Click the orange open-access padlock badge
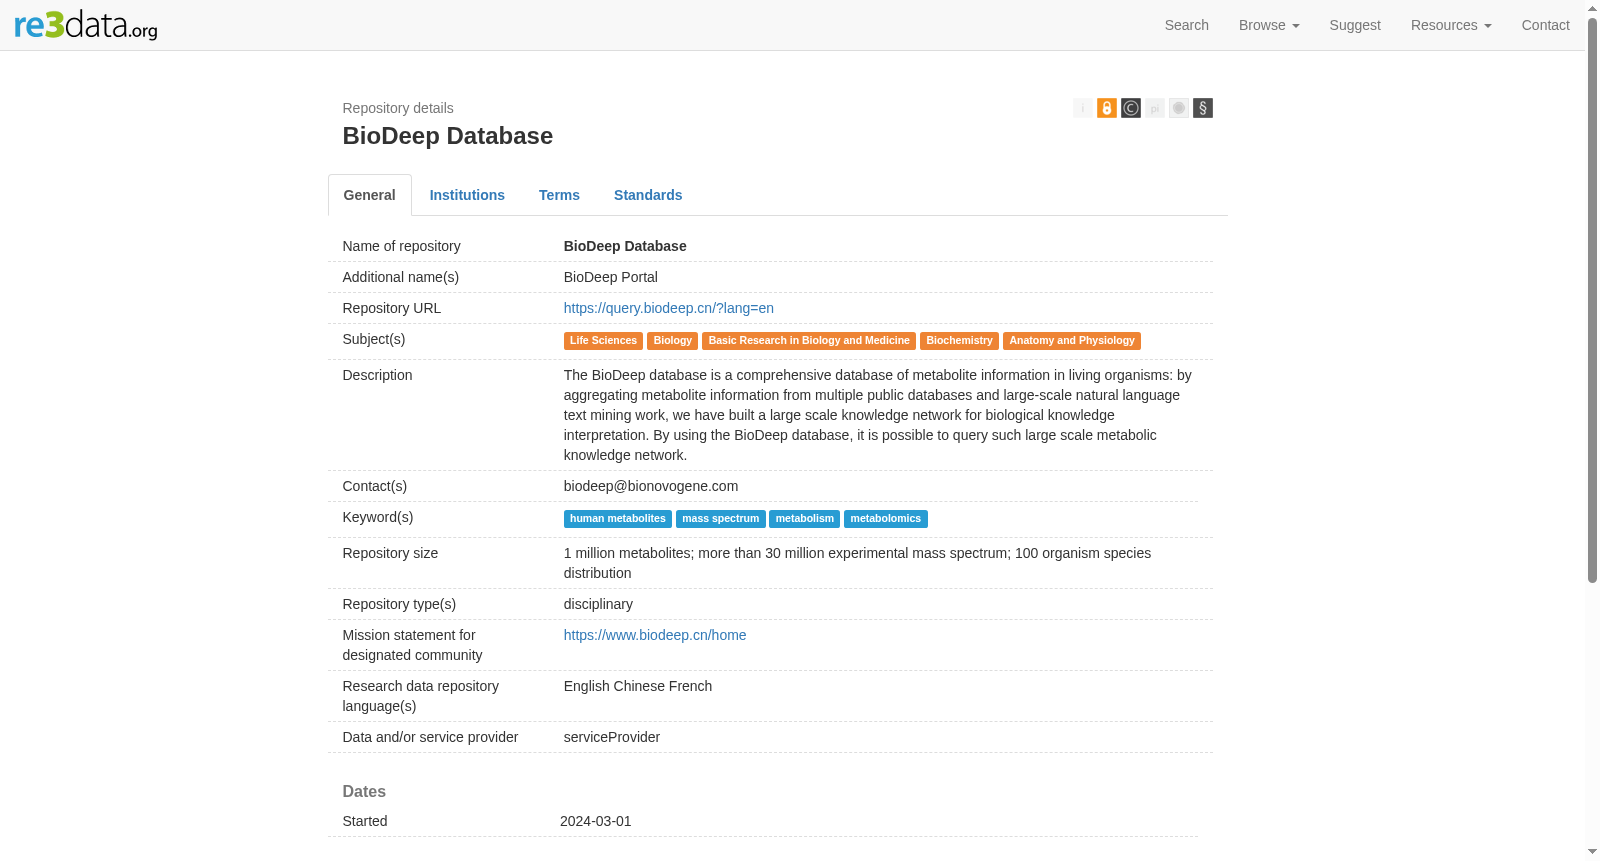 click(1107, 108)
